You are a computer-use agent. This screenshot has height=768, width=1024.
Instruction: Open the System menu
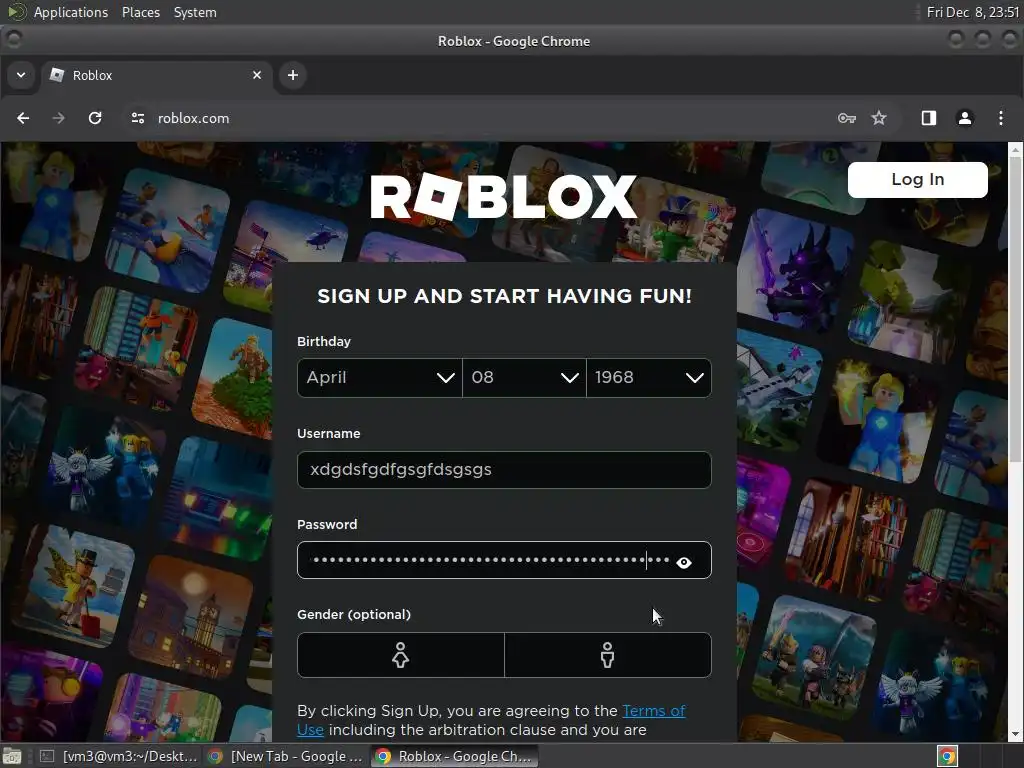pyautogui.click(x=195, y=12)
